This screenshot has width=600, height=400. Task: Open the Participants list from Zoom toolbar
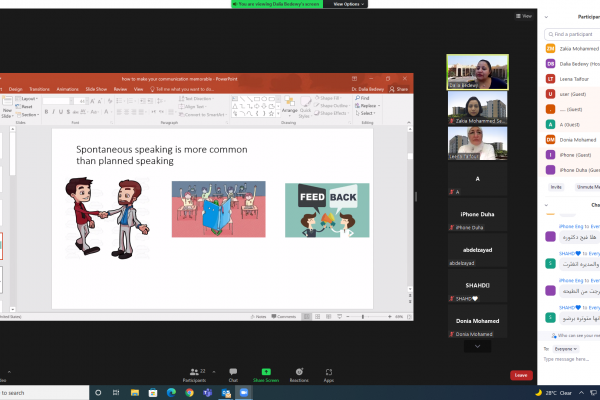194,373
